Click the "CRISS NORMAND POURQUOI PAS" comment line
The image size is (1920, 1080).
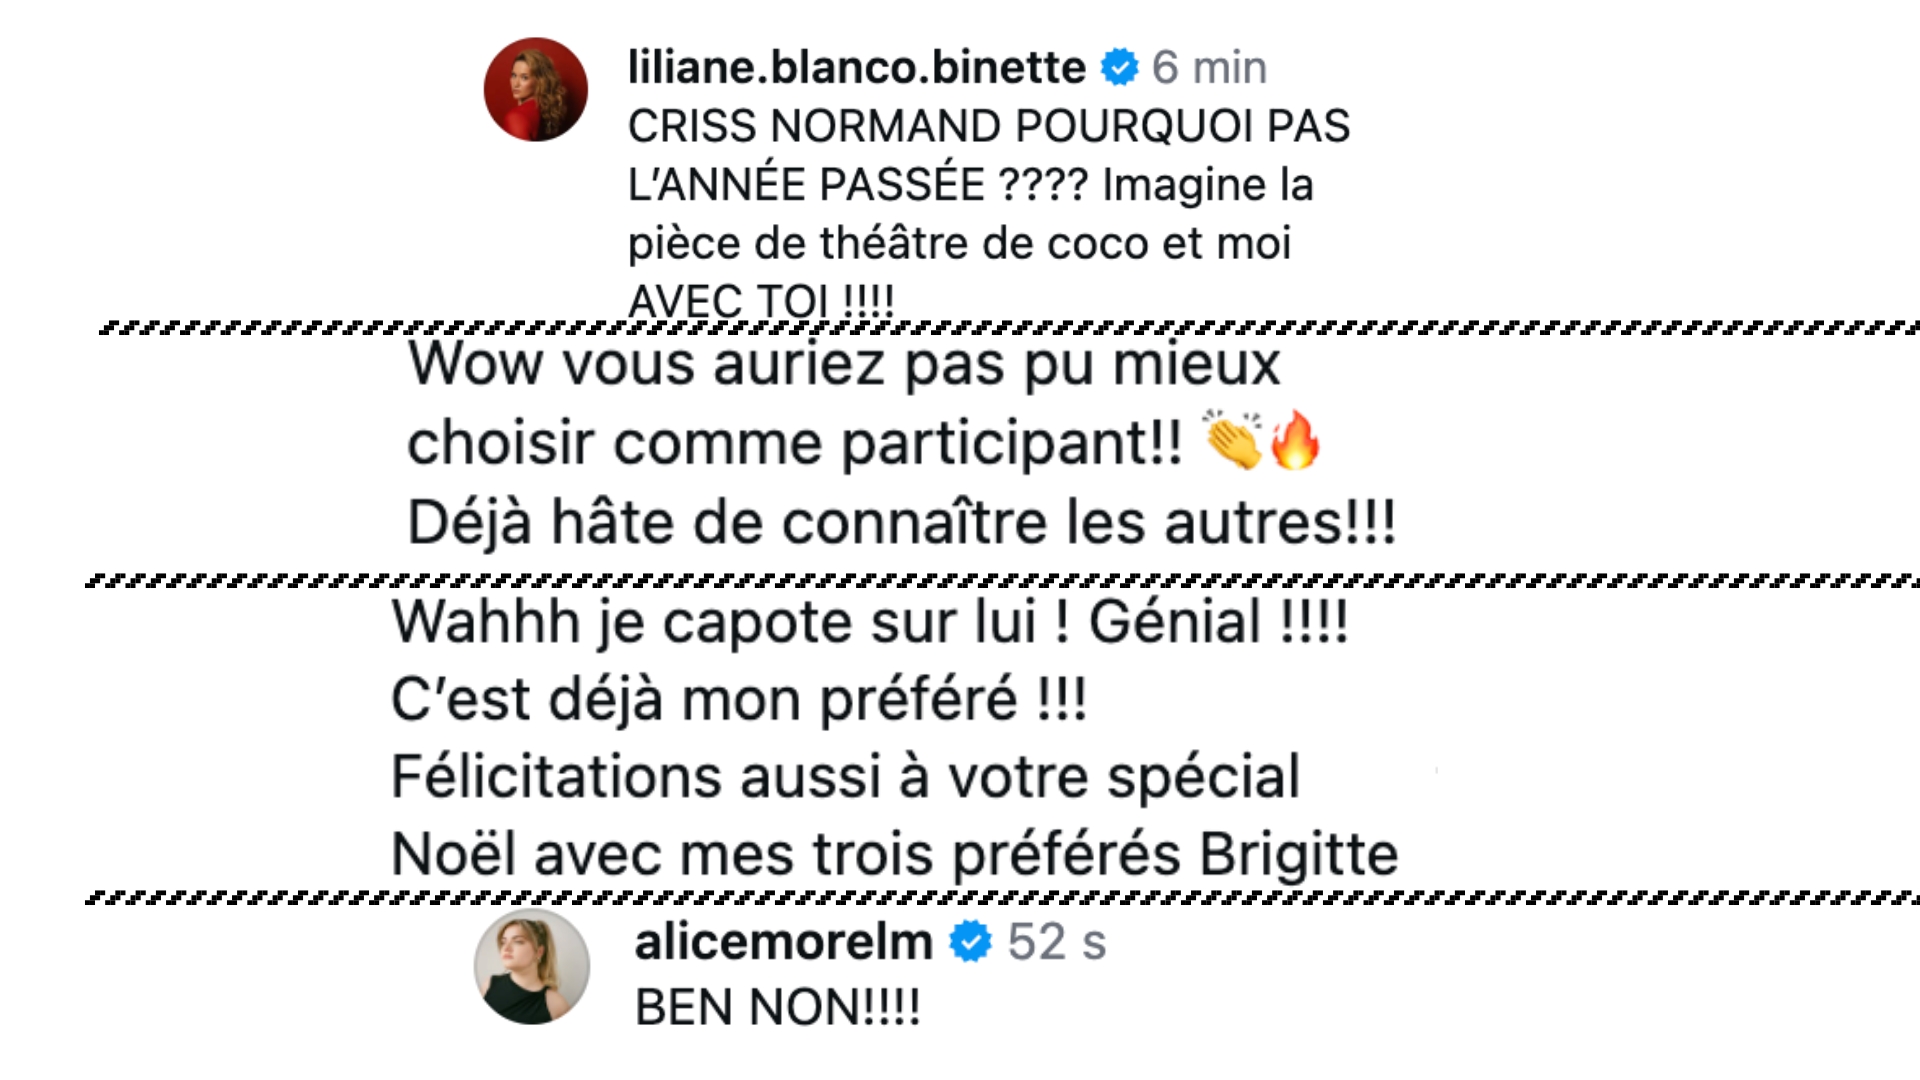pyautogui.click(x=988, y=127)
